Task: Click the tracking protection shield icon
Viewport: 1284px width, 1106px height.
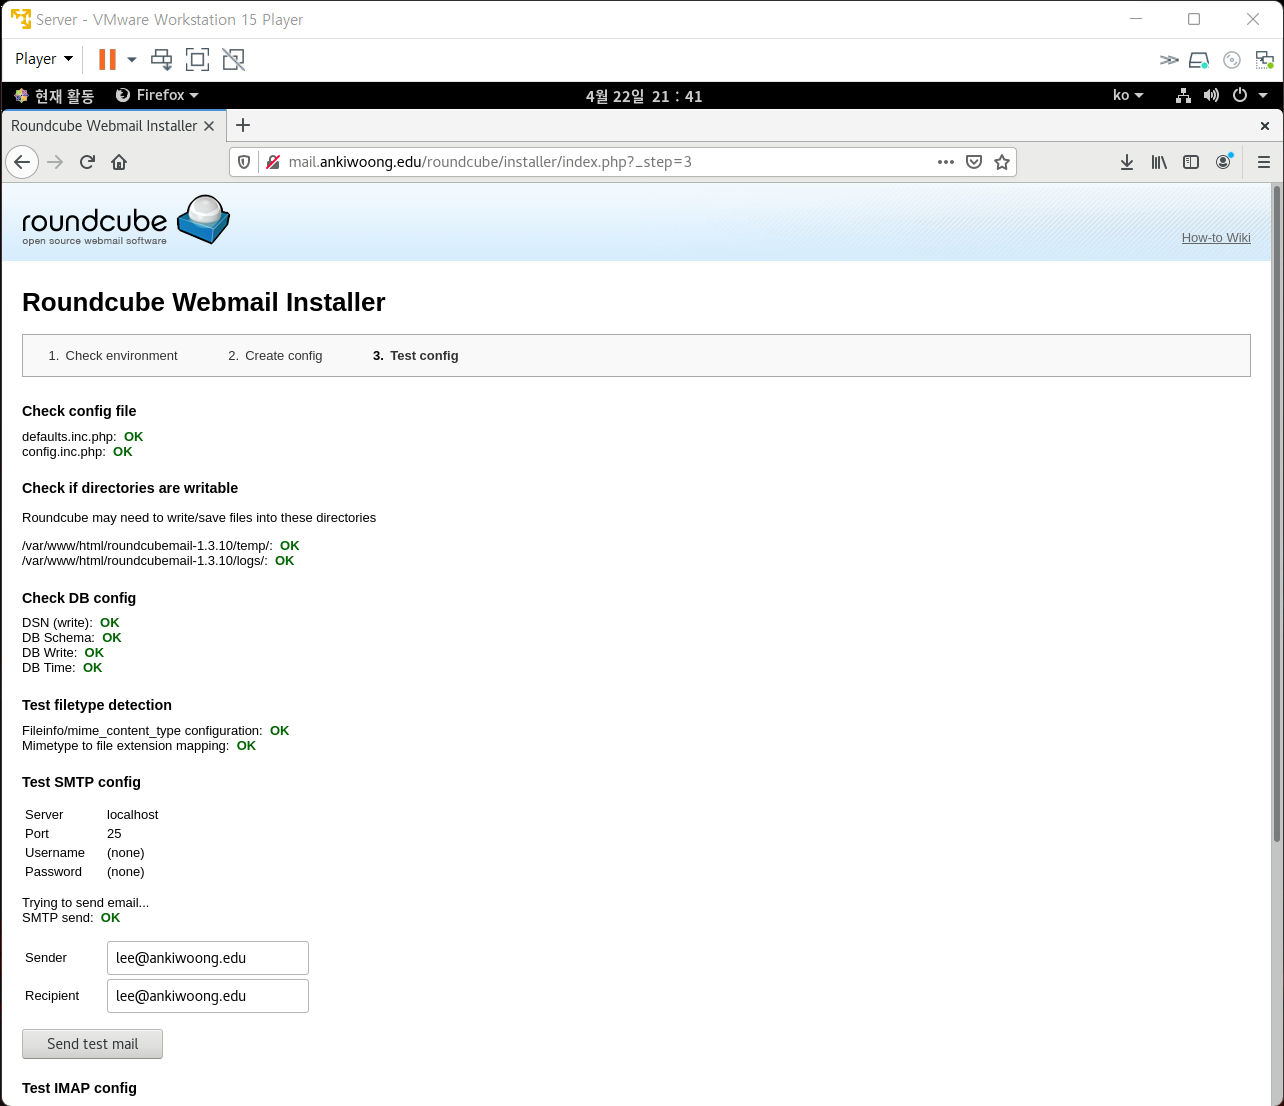Action: 244,162
